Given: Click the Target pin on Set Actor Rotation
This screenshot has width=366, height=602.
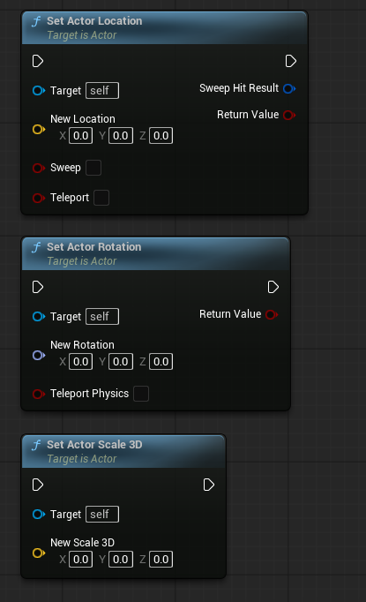Looking at the screenshot, I should coord(39,316).
